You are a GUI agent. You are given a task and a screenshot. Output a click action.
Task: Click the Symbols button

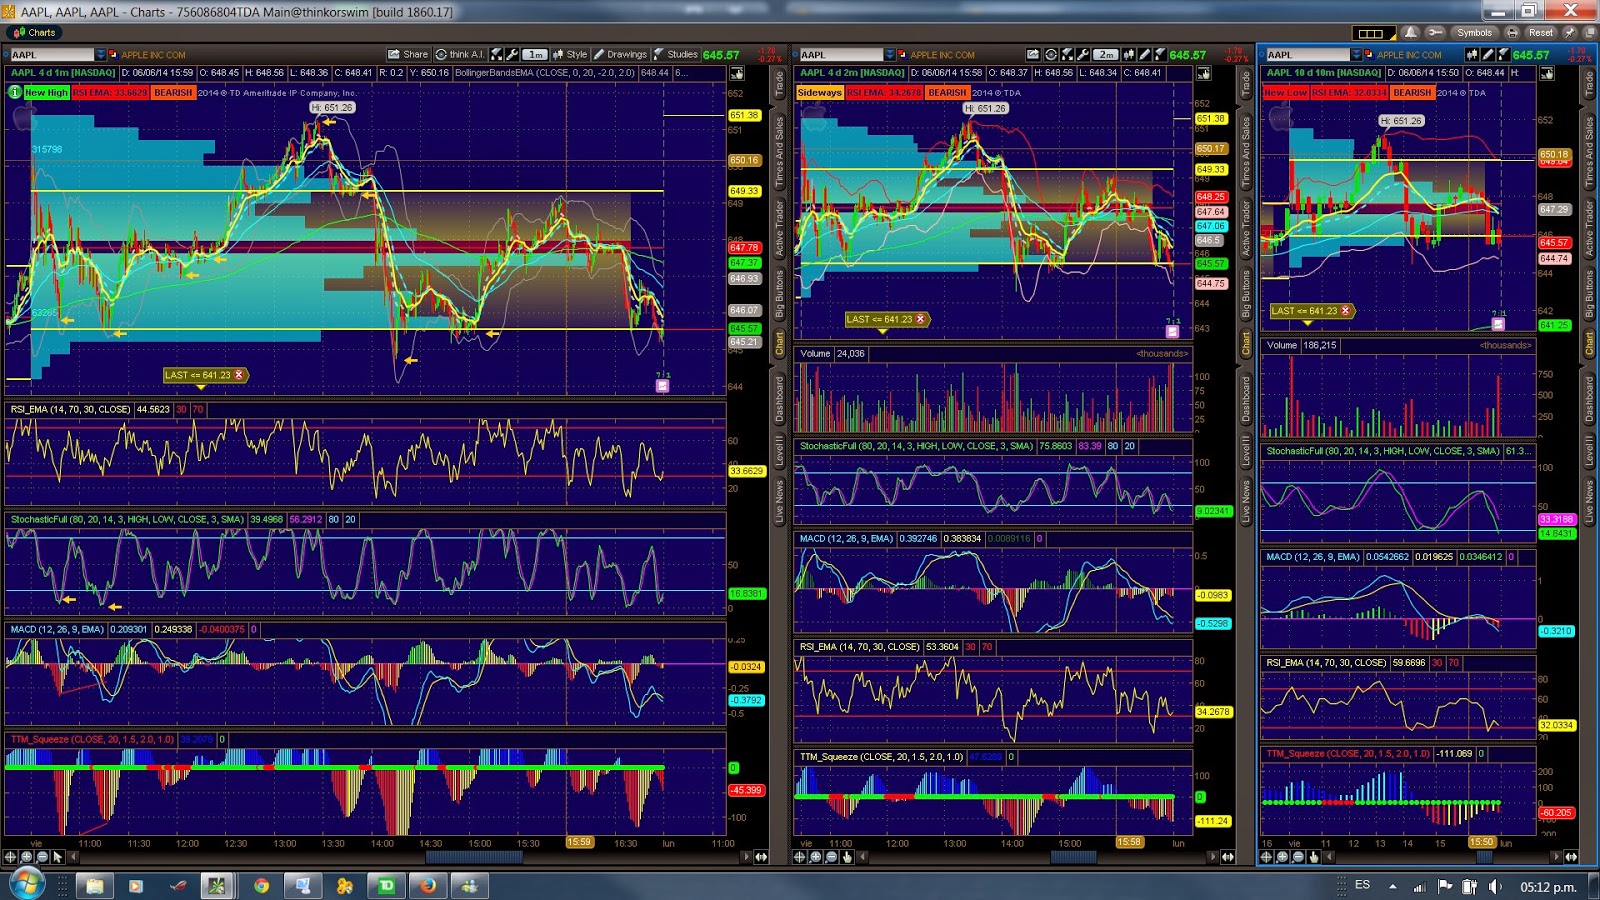point(1474,32)
